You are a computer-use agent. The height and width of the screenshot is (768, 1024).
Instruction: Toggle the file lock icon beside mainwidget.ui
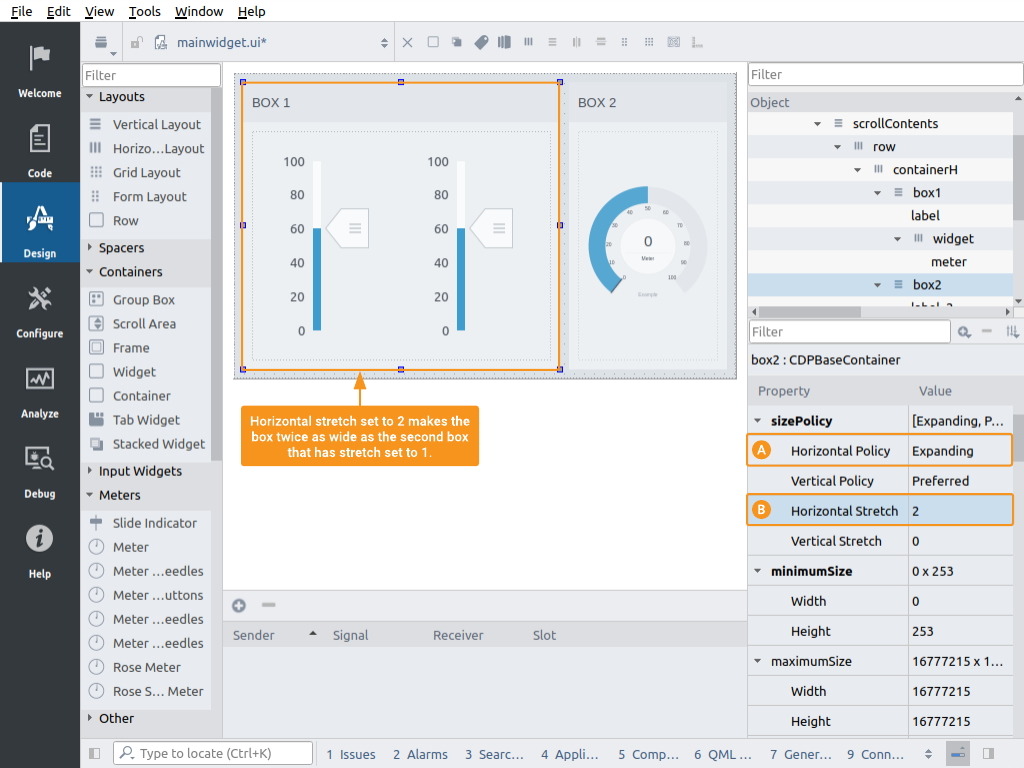[137, 42]
